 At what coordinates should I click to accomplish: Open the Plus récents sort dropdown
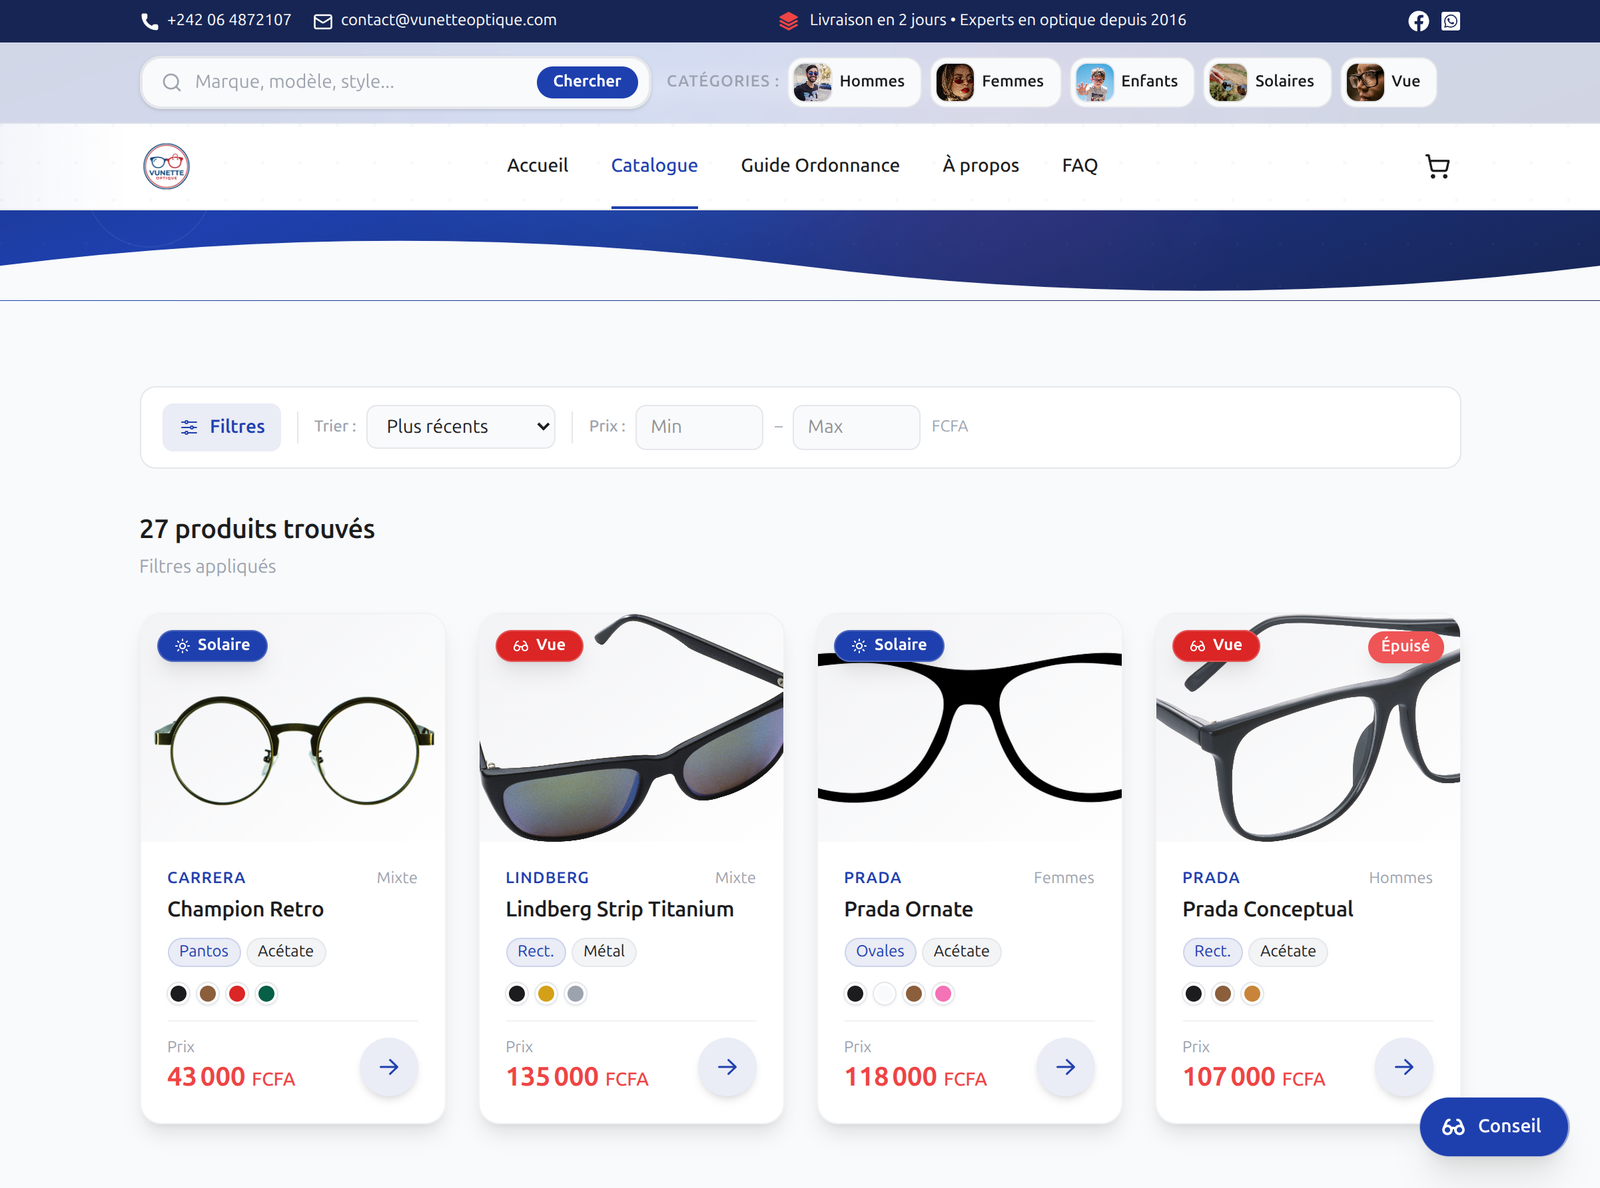(x=461, y=427)
